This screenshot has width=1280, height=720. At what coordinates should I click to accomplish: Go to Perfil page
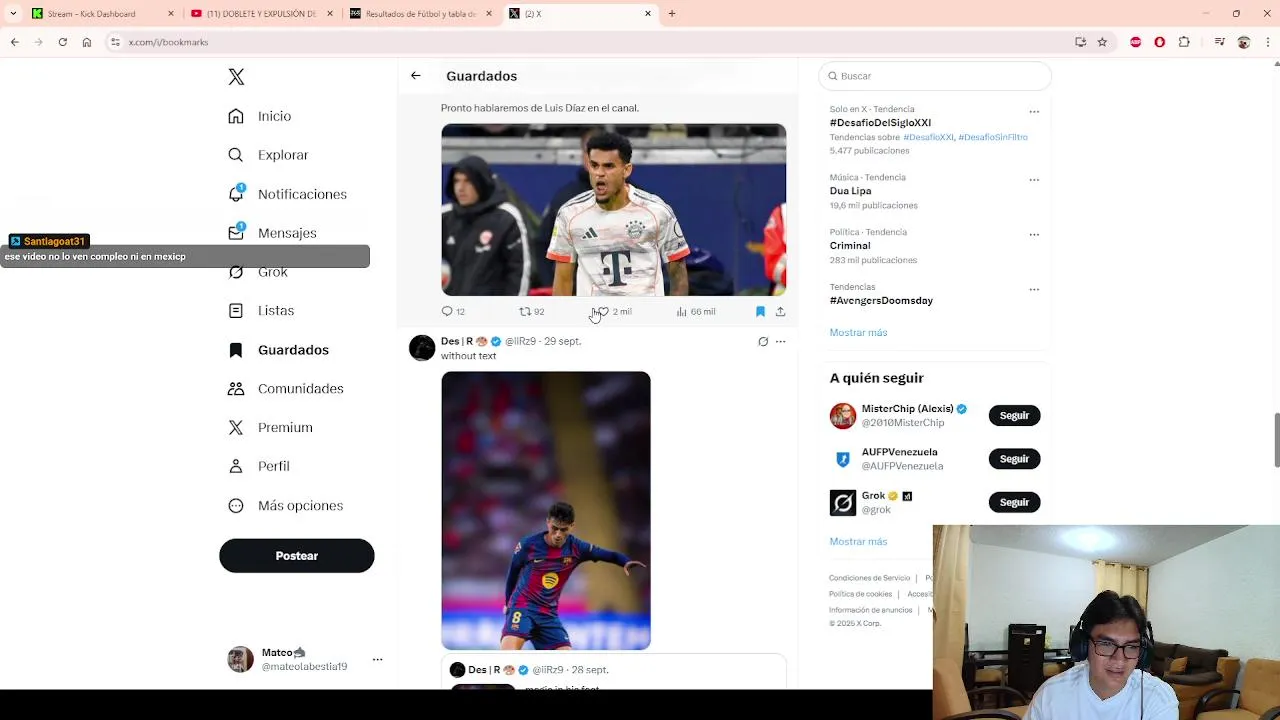pyautogui.click(x=259, y=466)
